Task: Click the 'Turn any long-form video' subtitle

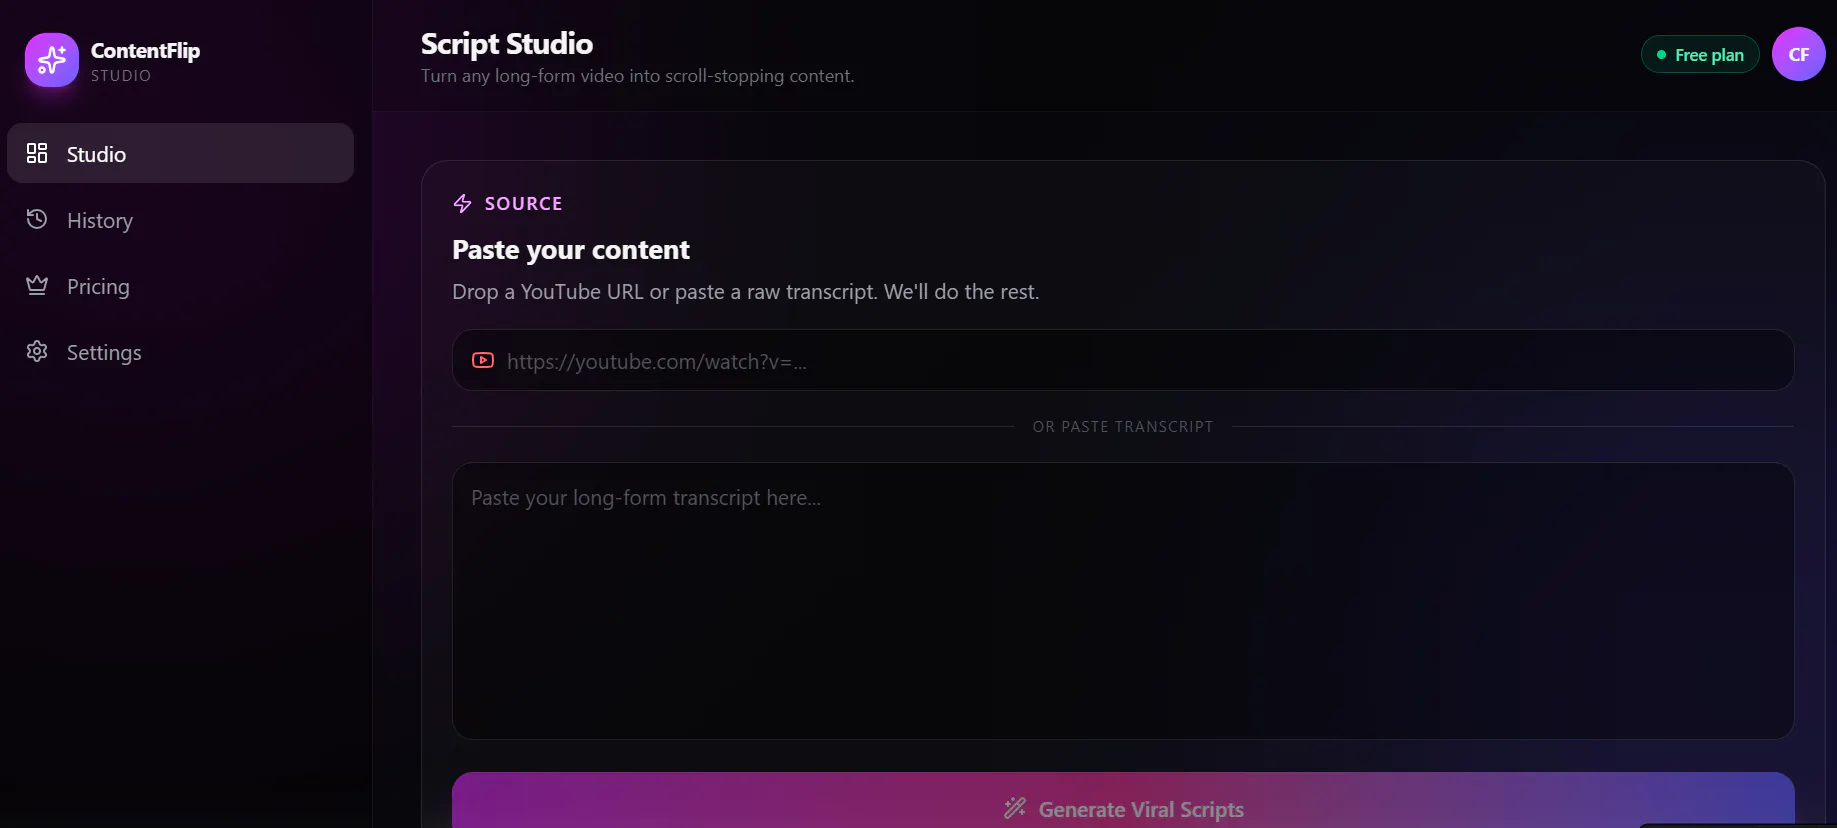Action: click(638, 76)
